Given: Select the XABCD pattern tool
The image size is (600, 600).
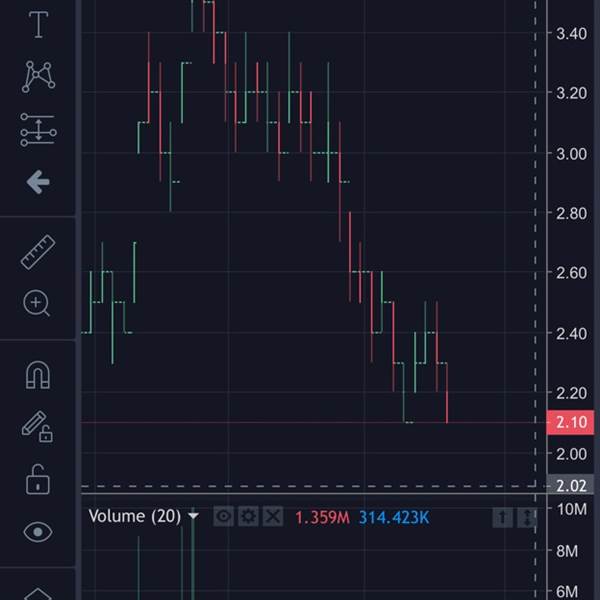Looking at the screenshot, I should pos(38,77).
